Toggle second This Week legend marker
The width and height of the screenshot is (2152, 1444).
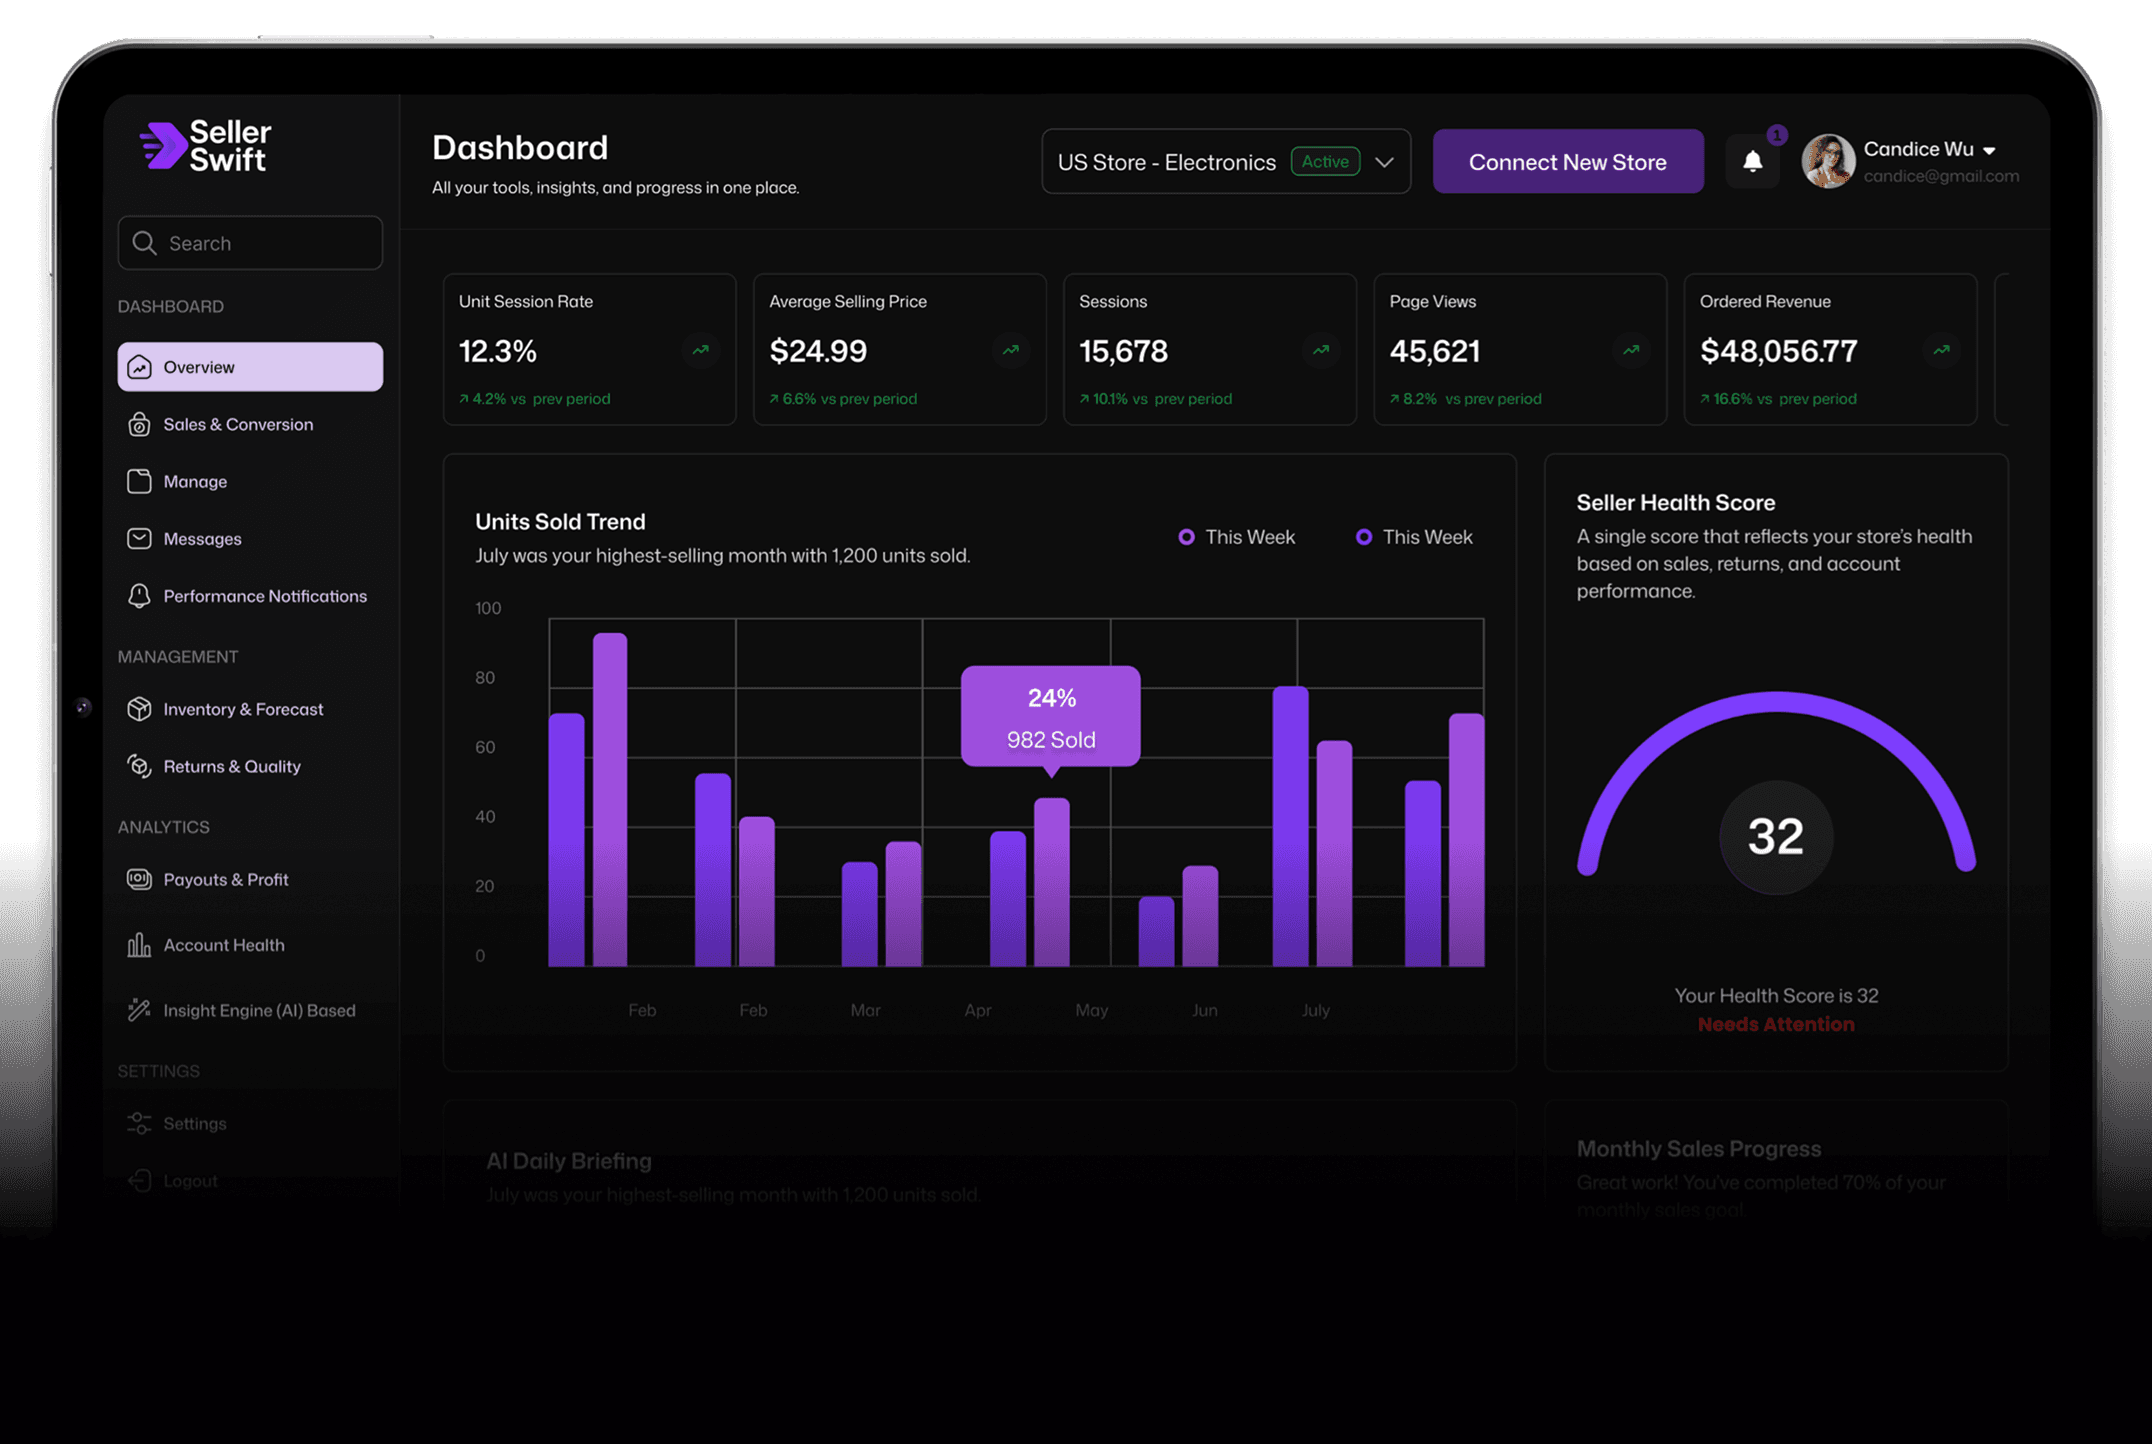click(x=1363, y=537)
